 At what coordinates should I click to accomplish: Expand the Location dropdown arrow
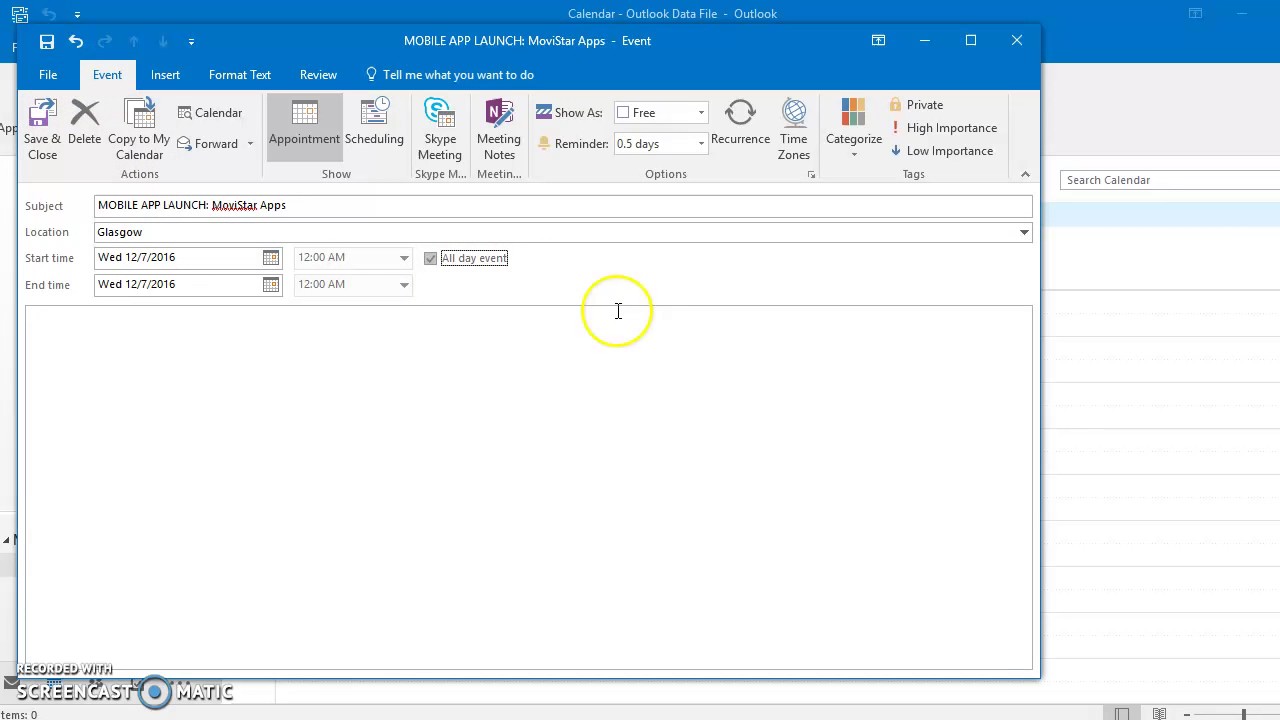point(1024,232)
